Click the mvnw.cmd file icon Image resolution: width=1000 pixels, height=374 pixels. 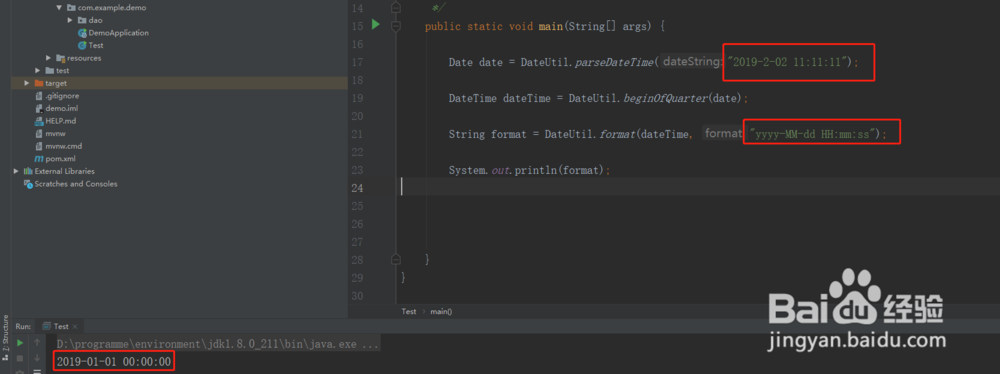pyautogui.click(x=39, y=146)
